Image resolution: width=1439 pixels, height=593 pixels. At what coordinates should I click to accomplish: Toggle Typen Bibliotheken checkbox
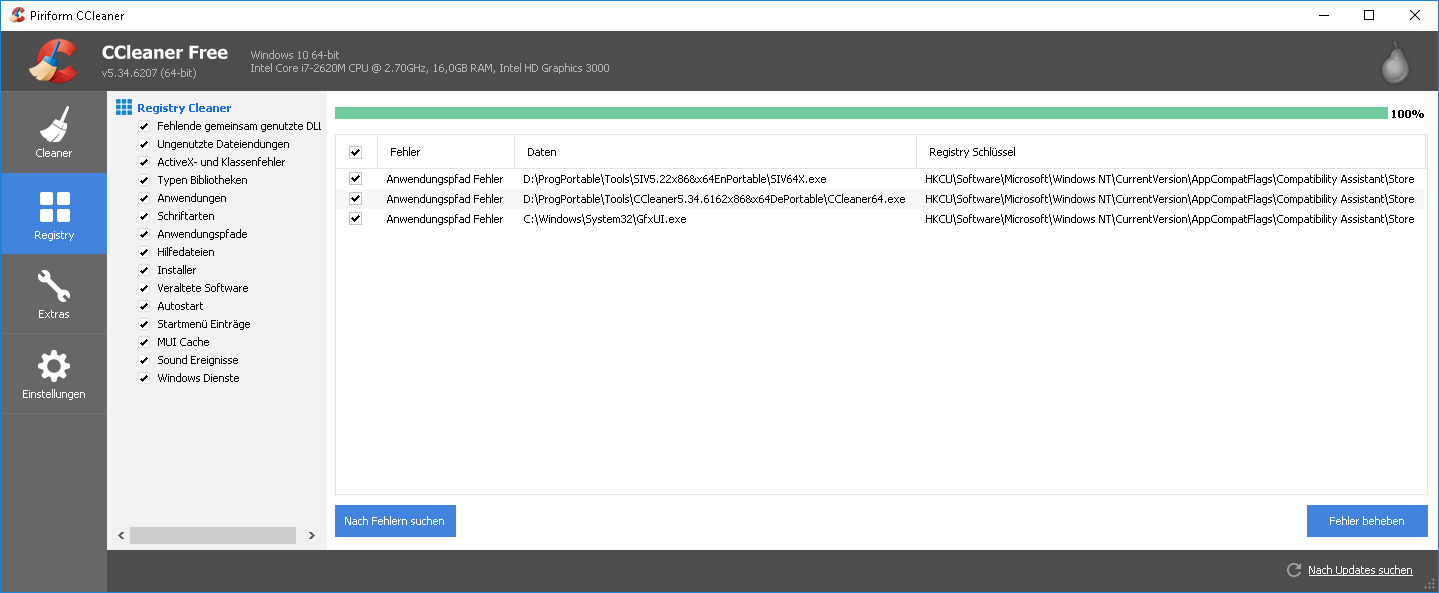(144, 181)
